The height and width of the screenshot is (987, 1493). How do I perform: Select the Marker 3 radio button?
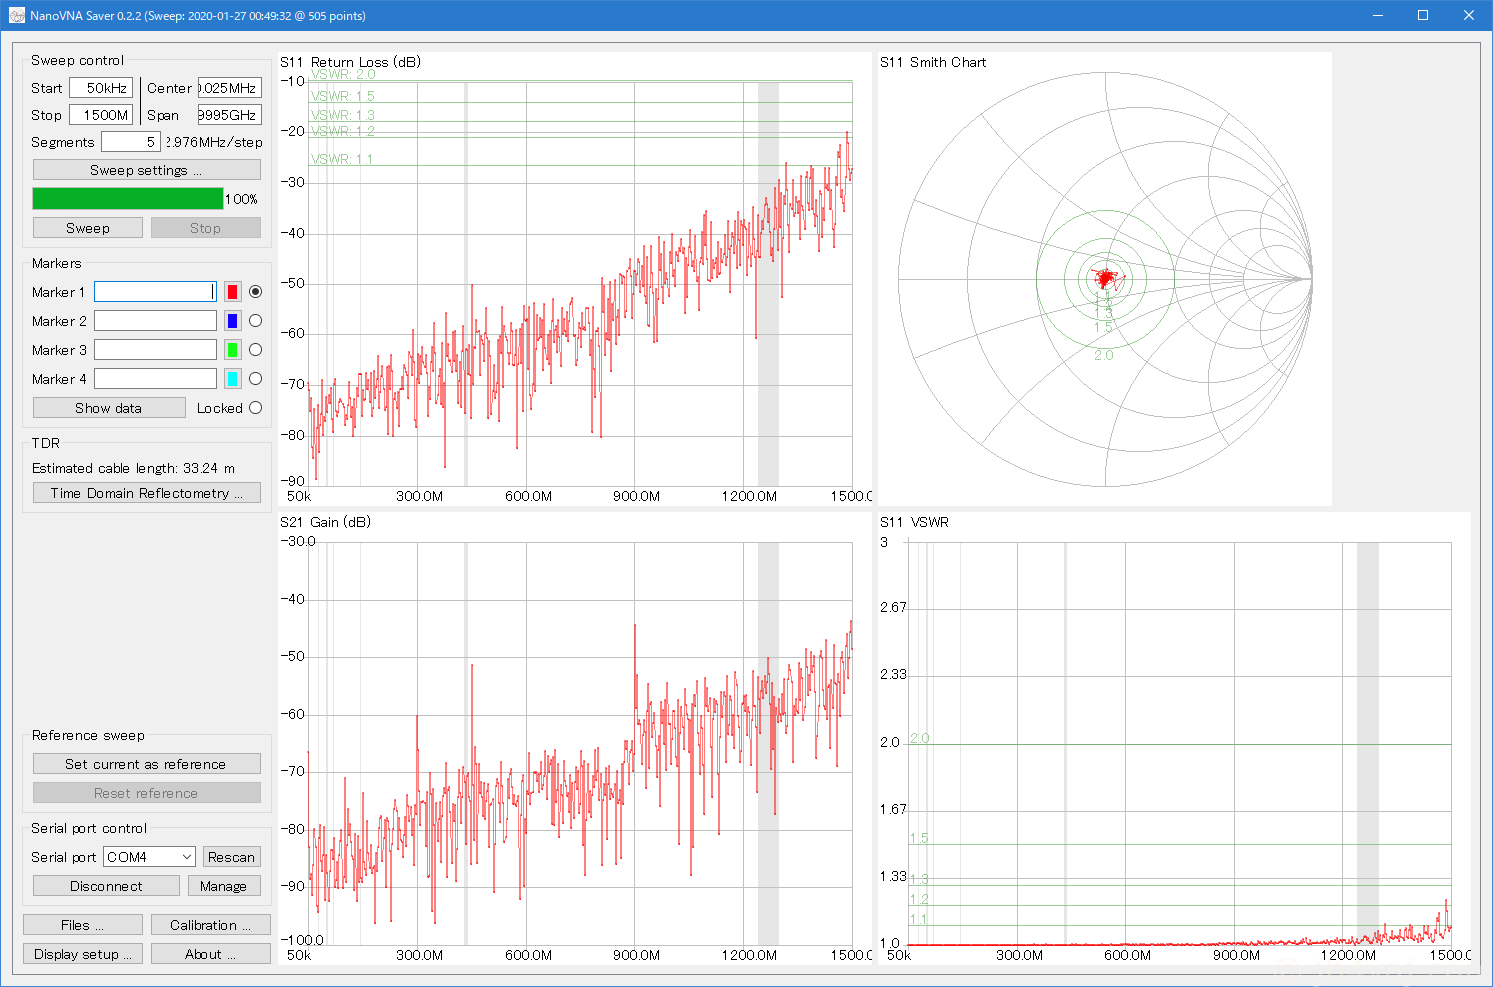(x=256, y=350)
